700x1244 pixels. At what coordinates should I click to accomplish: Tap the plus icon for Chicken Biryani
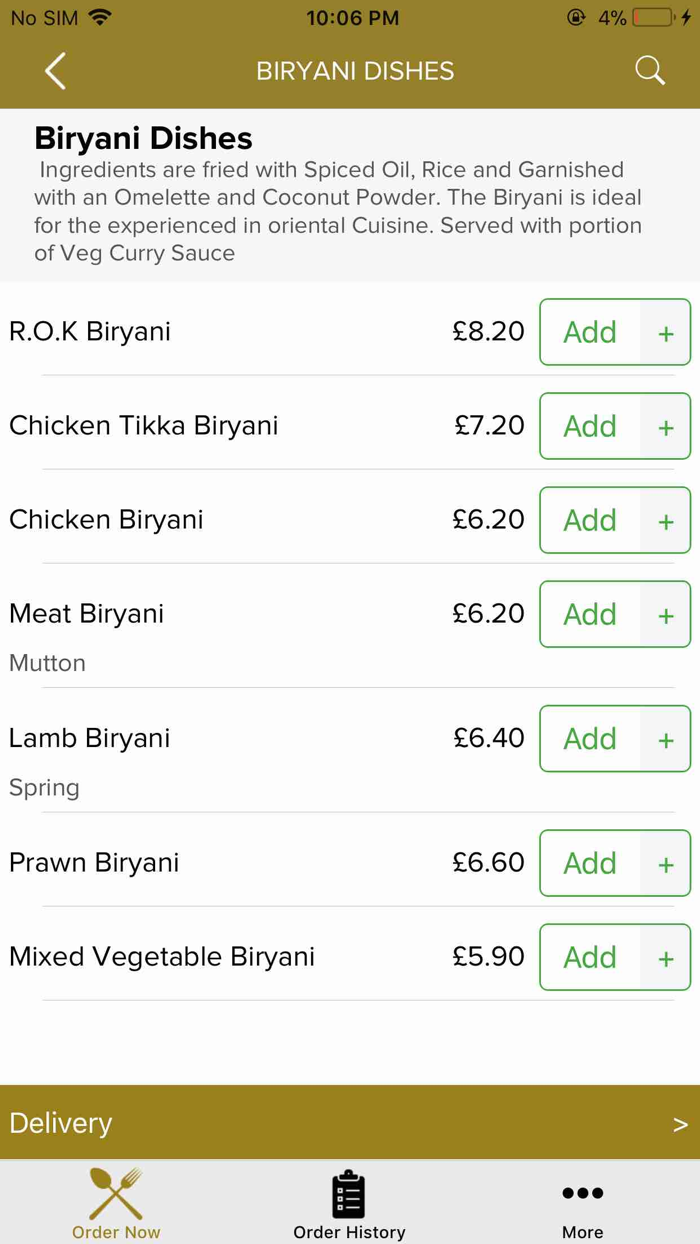pyautogui.click(x=666, y=521)
